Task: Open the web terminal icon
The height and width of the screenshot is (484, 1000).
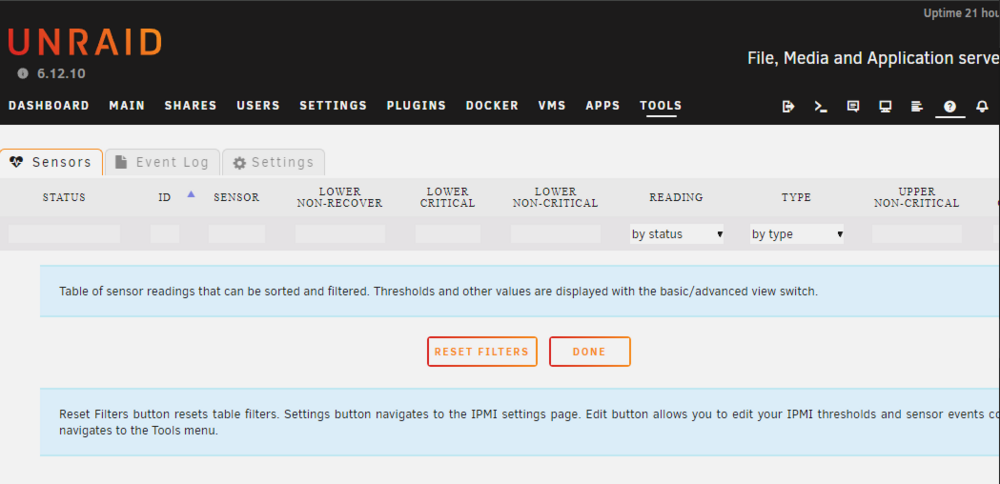Action: 821,106
